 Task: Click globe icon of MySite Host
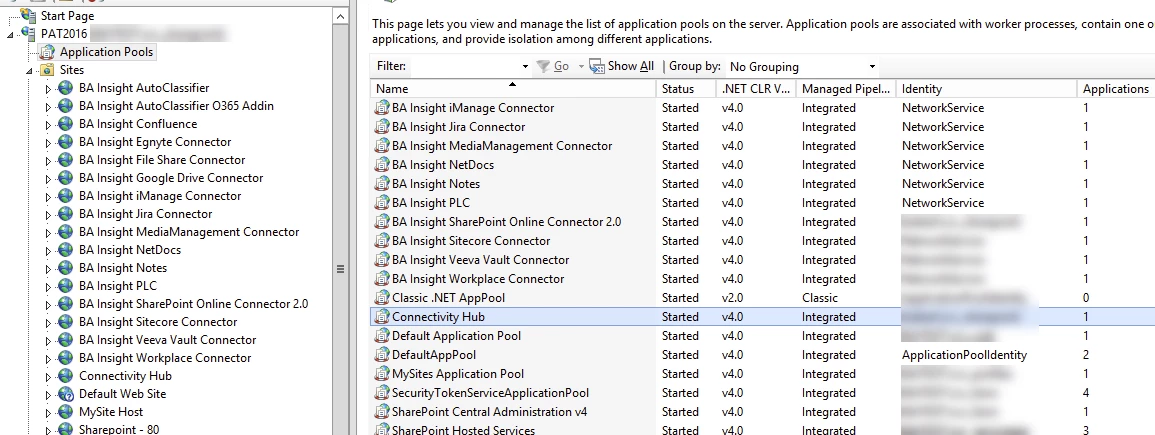66,412
